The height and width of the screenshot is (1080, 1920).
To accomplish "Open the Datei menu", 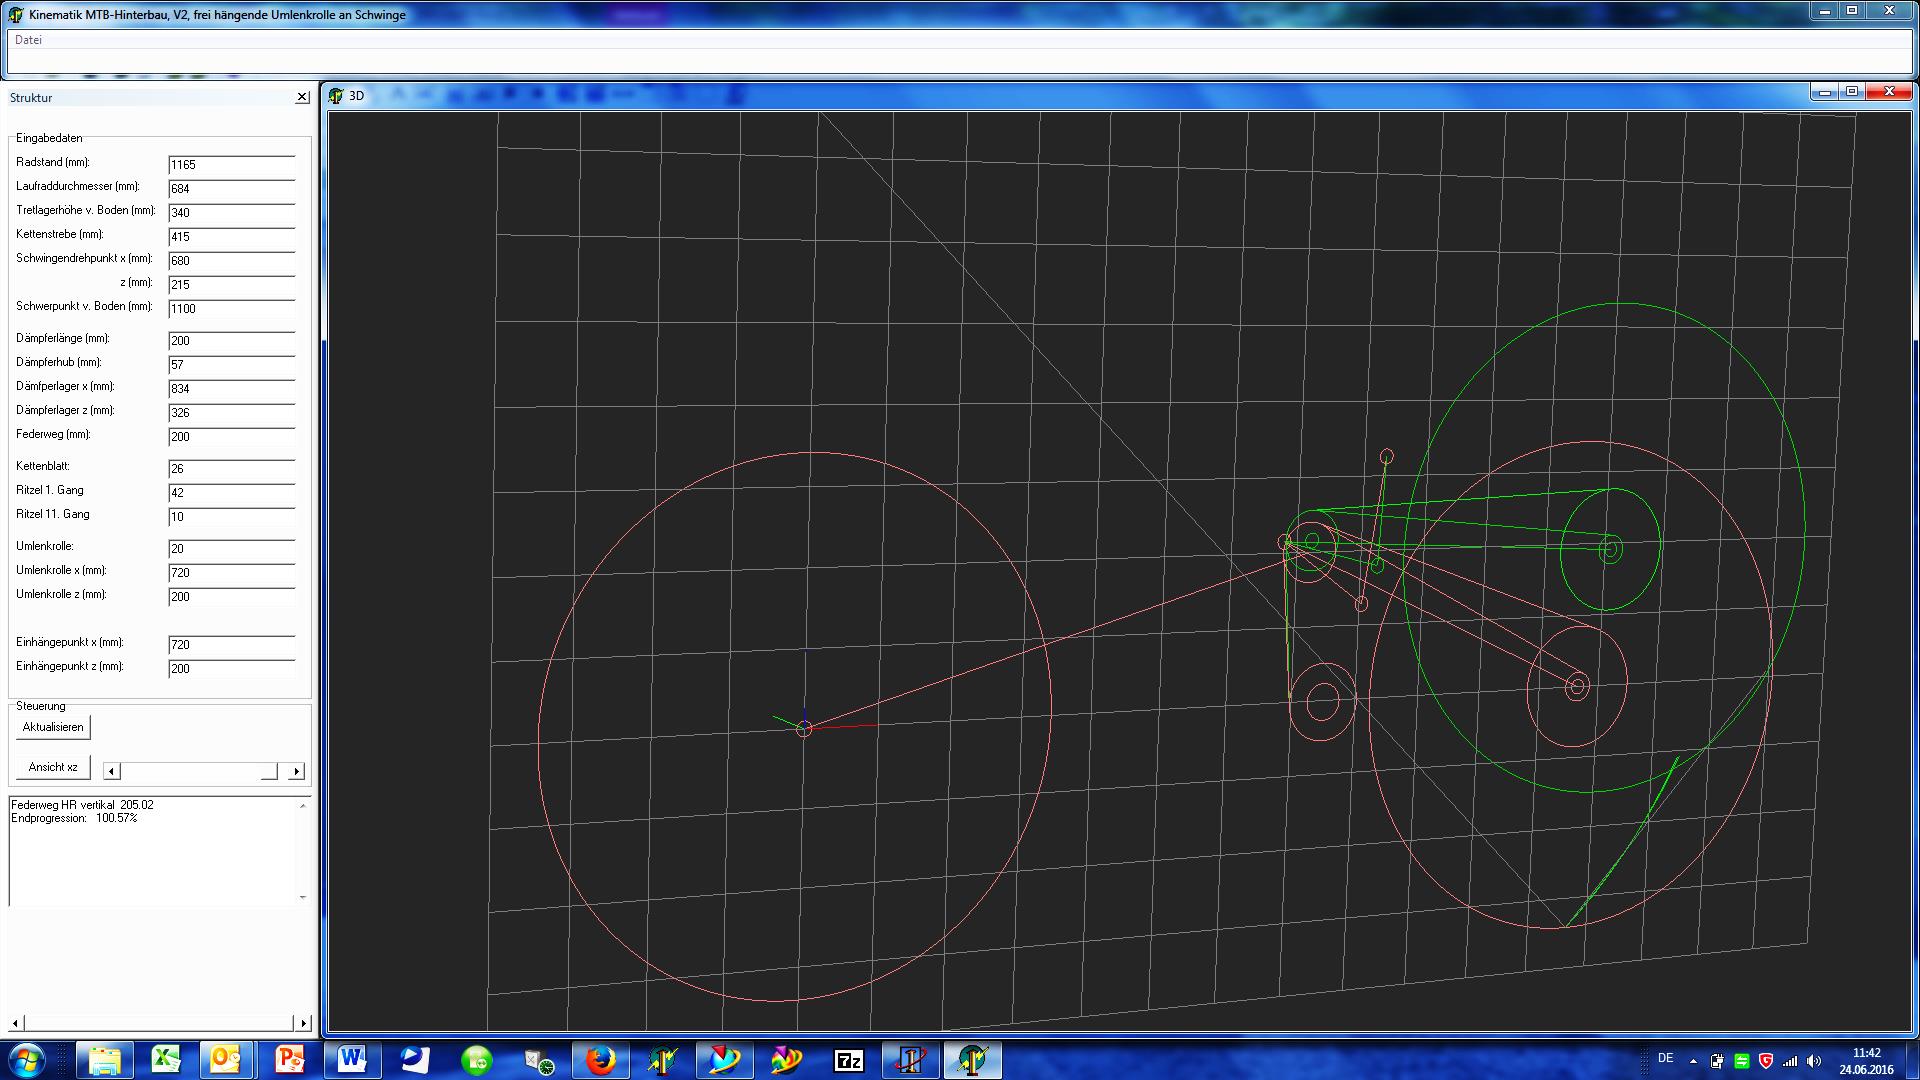I will point(28,40).
